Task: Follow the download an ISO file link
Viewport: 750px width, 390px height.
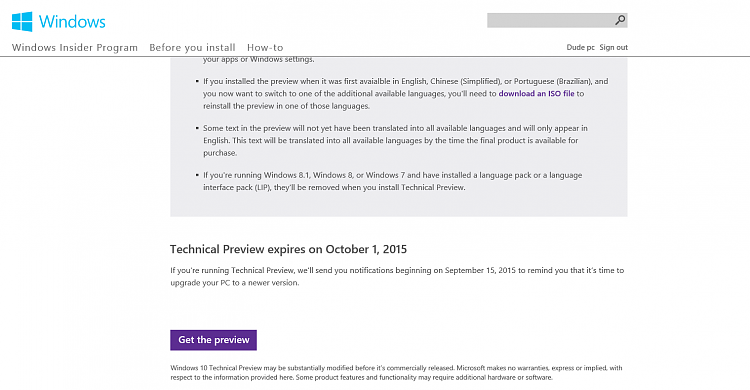Action: [536, 93]
